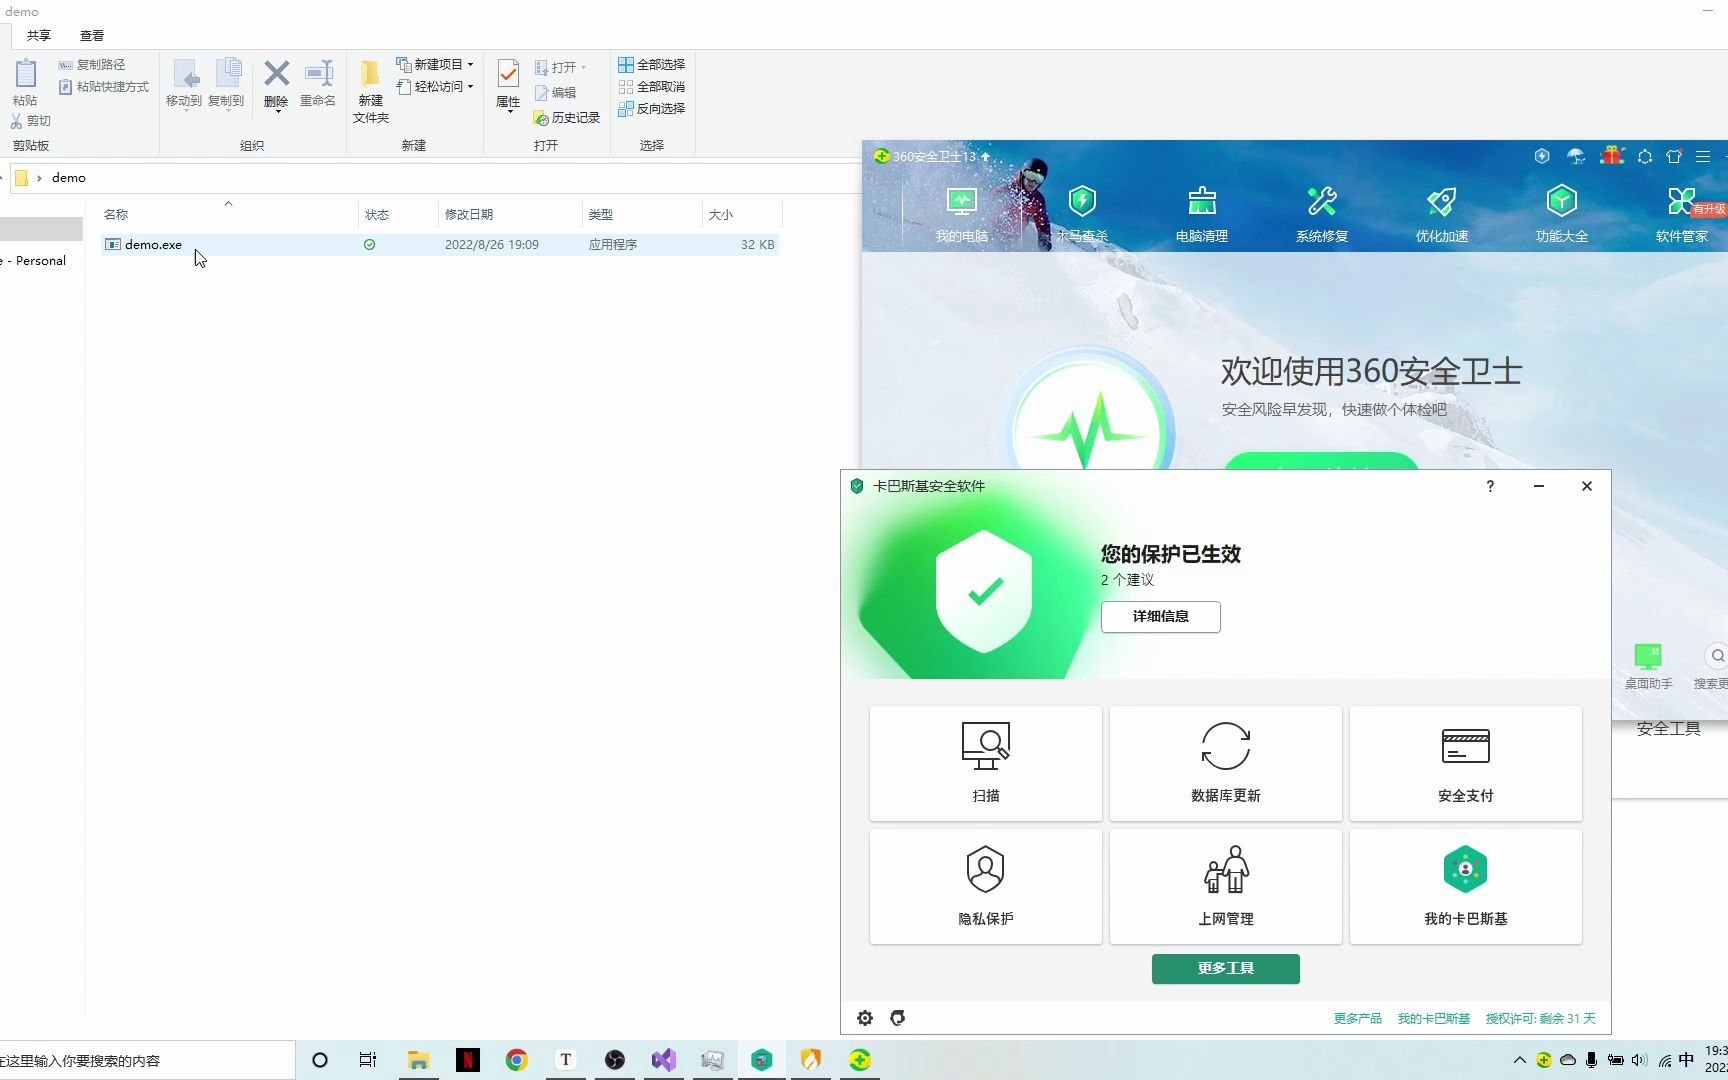The image size is (1728, 1080).
Task: Click 新建文件夹 new folder in ribbon
Action: (371, 92)
